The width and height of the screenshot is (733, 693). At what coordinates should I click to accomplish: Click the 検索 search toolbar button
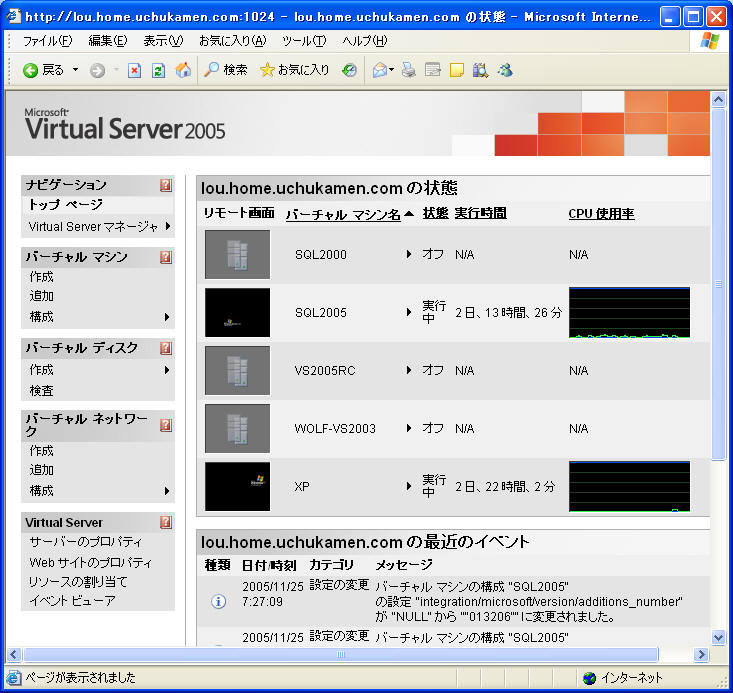click(226, 70)
